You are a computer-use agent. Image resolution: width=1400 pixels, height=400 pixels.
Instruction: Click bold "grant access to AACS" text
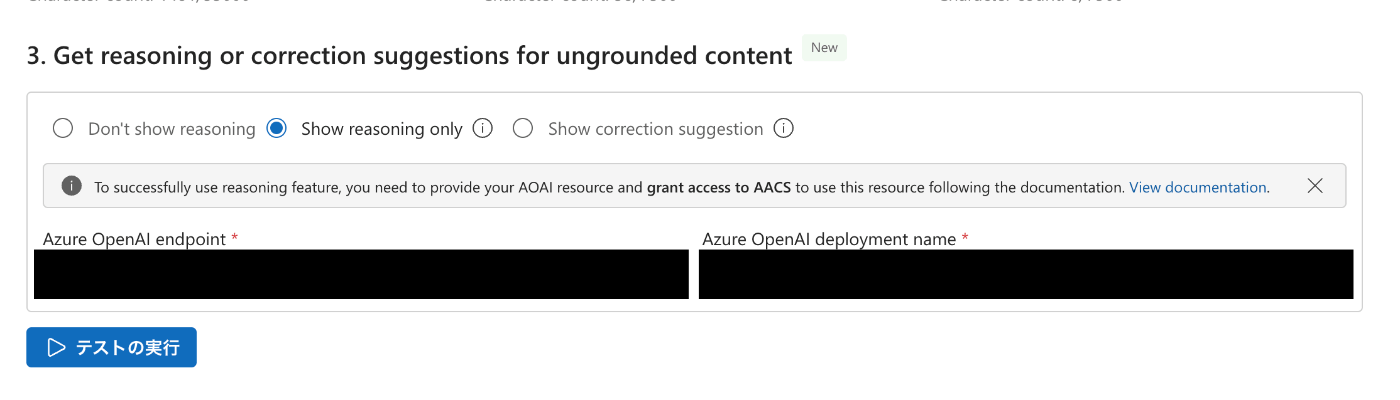tap(719, 187)
